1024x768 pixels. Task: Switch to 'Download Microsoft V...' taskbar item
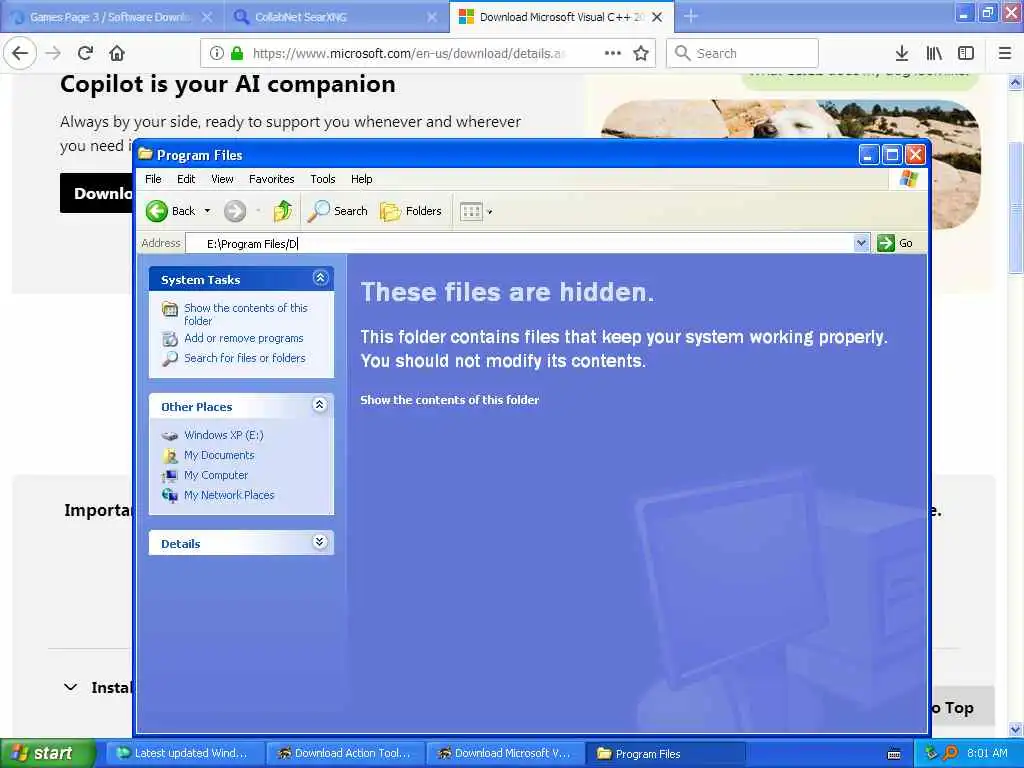pos(505,754)
